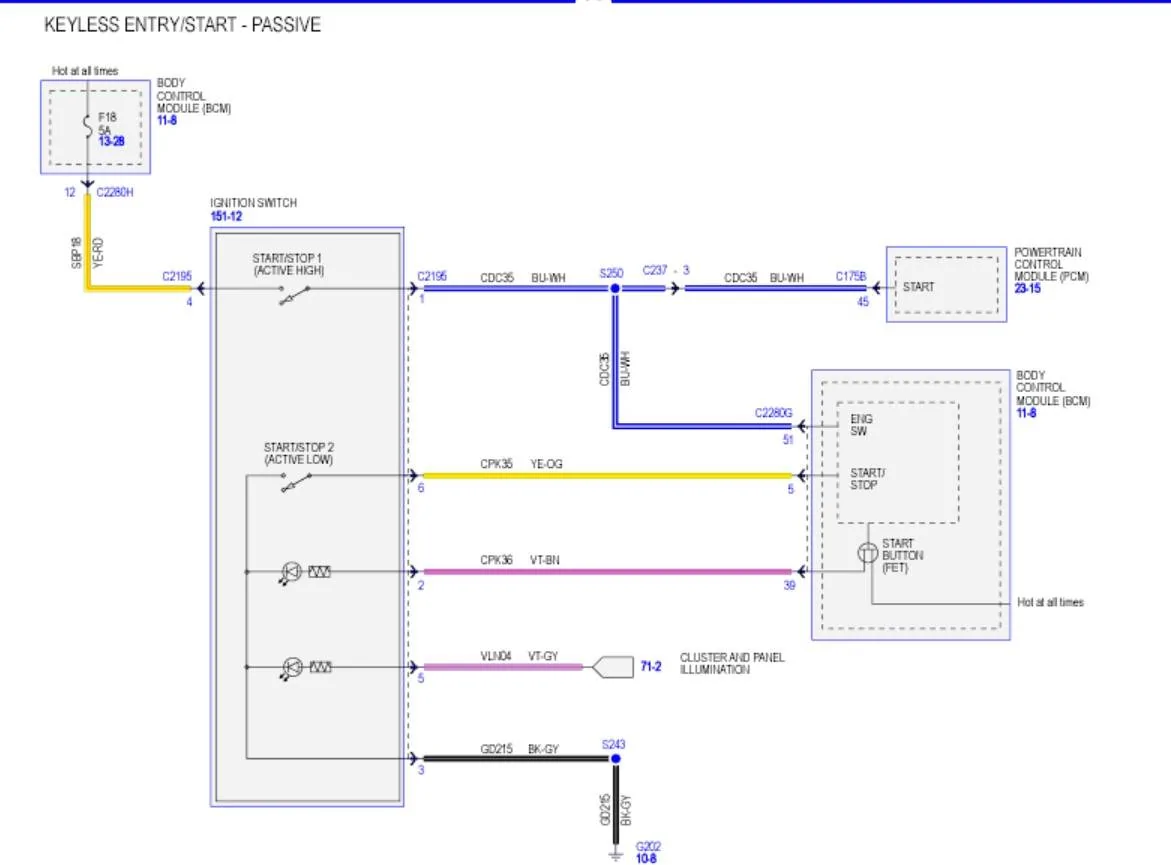The width and height of the screenshot is (1171, 865).
Task: Open the 11-8 link beside fuse box BCM
Action: pos(167,120)
